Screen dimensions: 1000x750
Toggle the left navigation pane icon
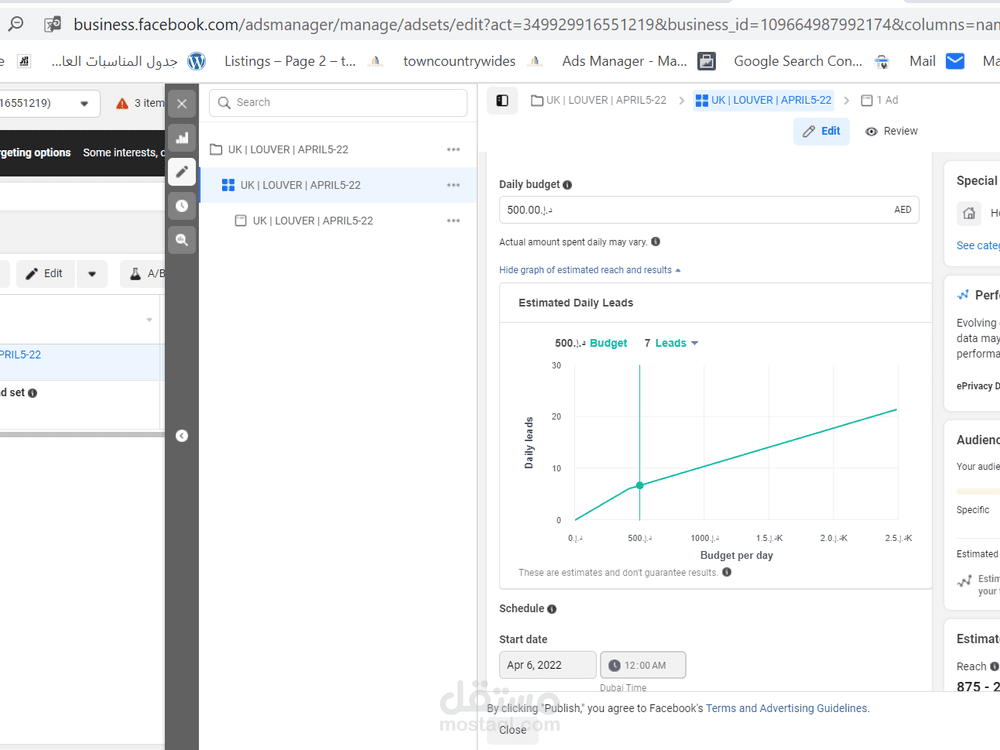[x=502, y=100]
